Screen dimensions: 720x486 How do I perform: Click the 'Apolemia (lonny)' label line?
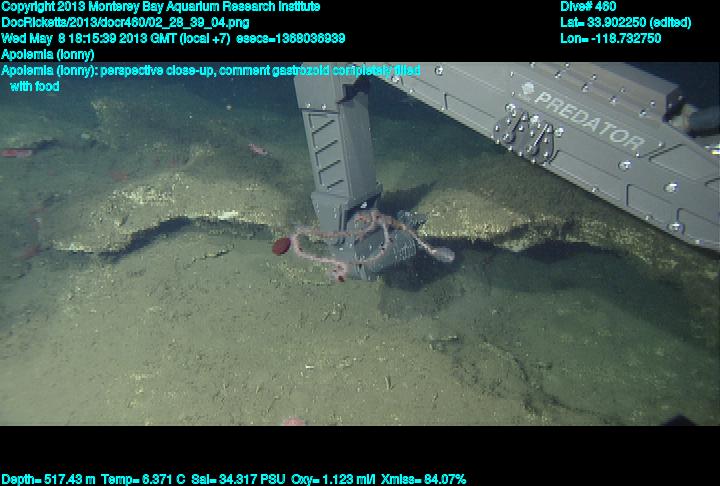48,55
